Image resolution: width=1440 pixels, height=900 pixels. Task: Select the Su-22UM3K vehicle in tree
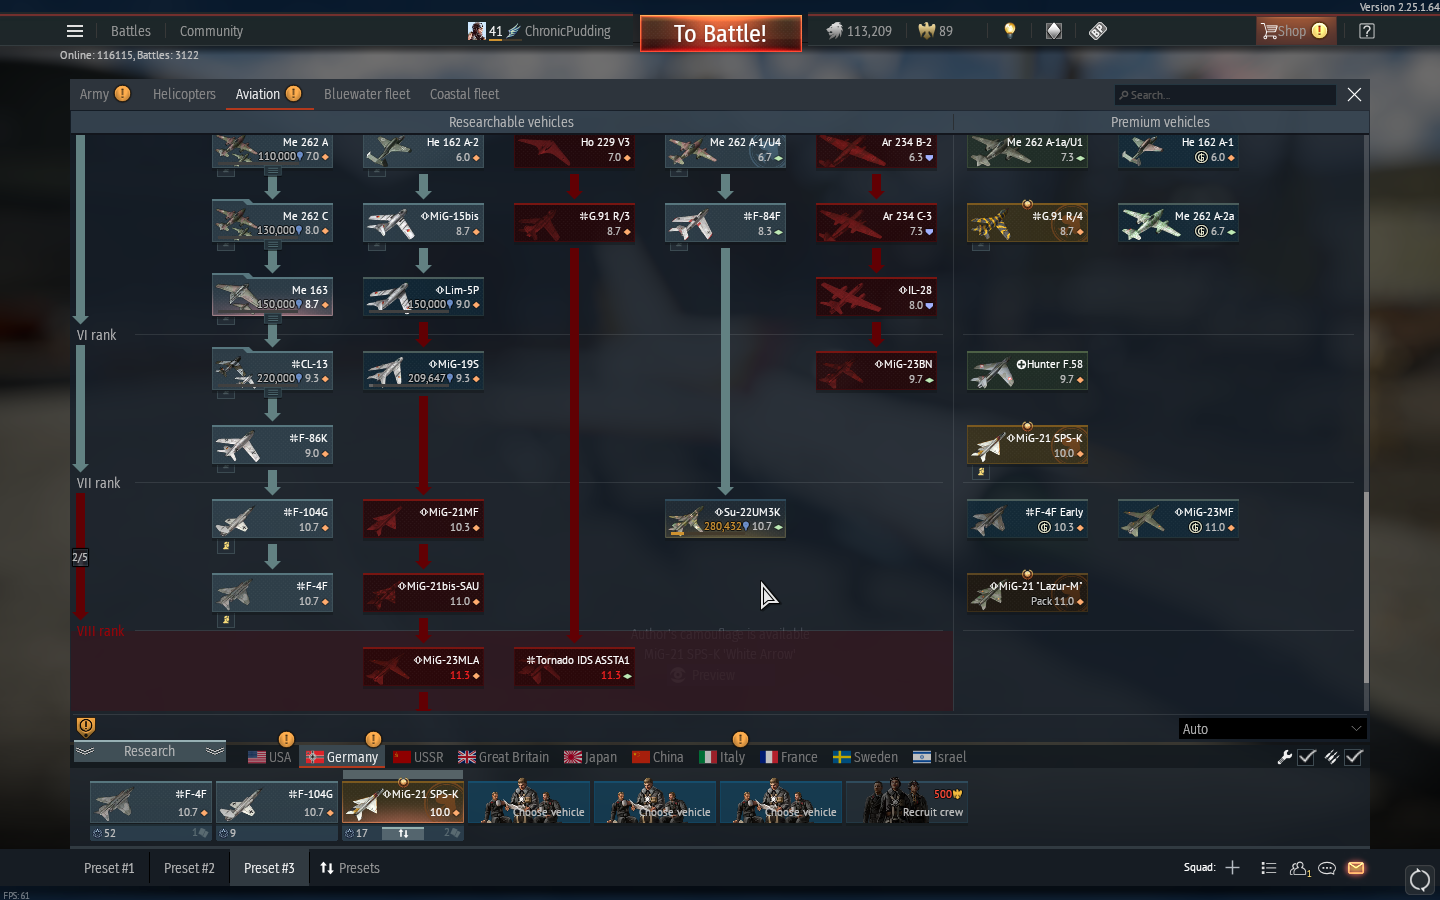pyautogui.click(x=725, y=519)
